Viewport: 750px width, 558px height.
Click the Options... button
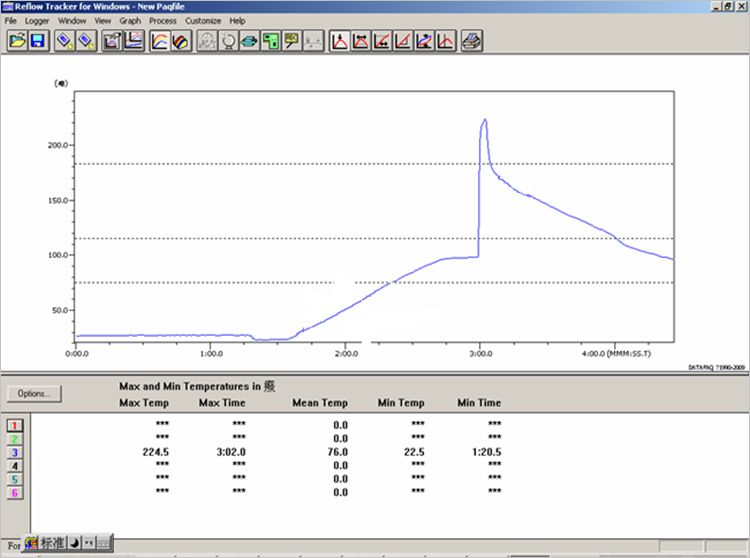click(34, 394)
